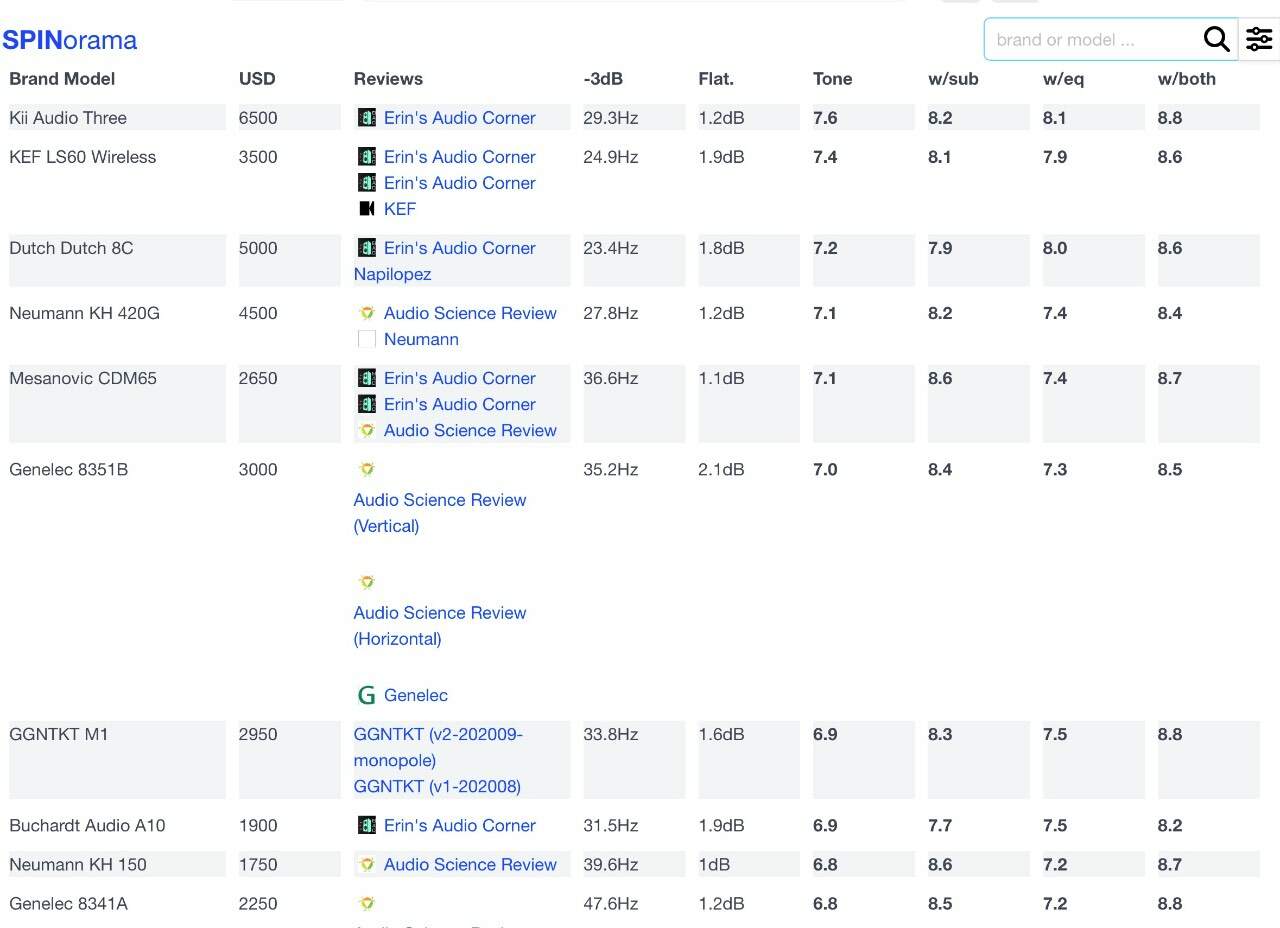Click the KEF logo icon
Screen dimensions: 1280x928
(367, 209)
